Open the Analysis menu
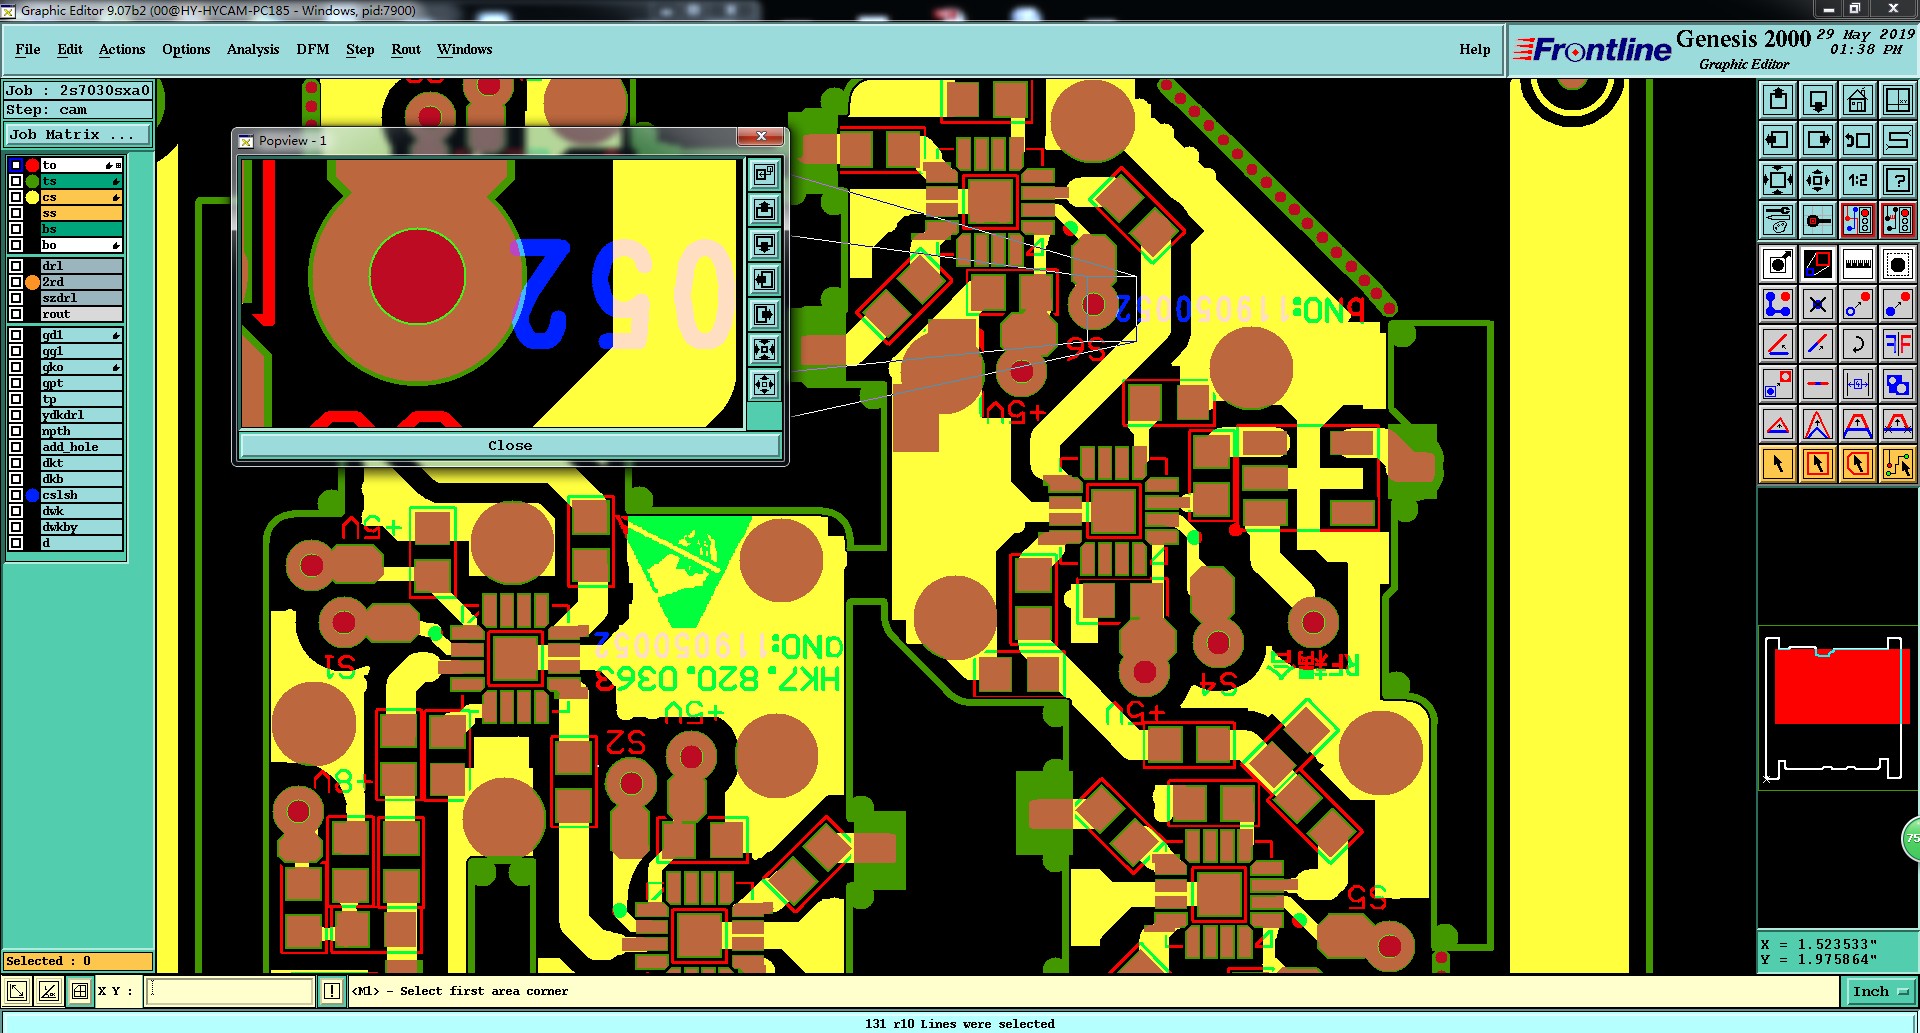1920x1033 pixels. point(253,49)
